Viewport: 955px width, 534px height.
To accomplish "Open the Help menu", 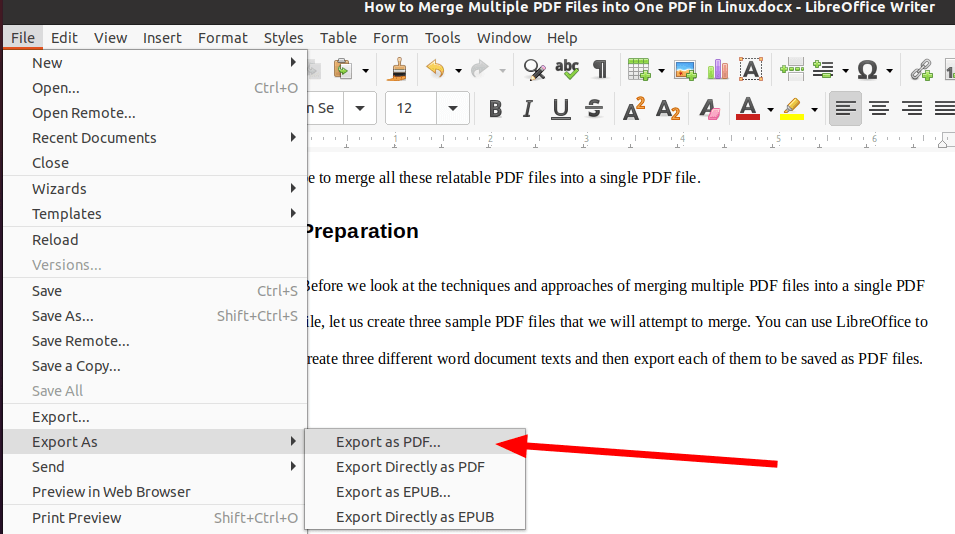I will tap(562, 38).
